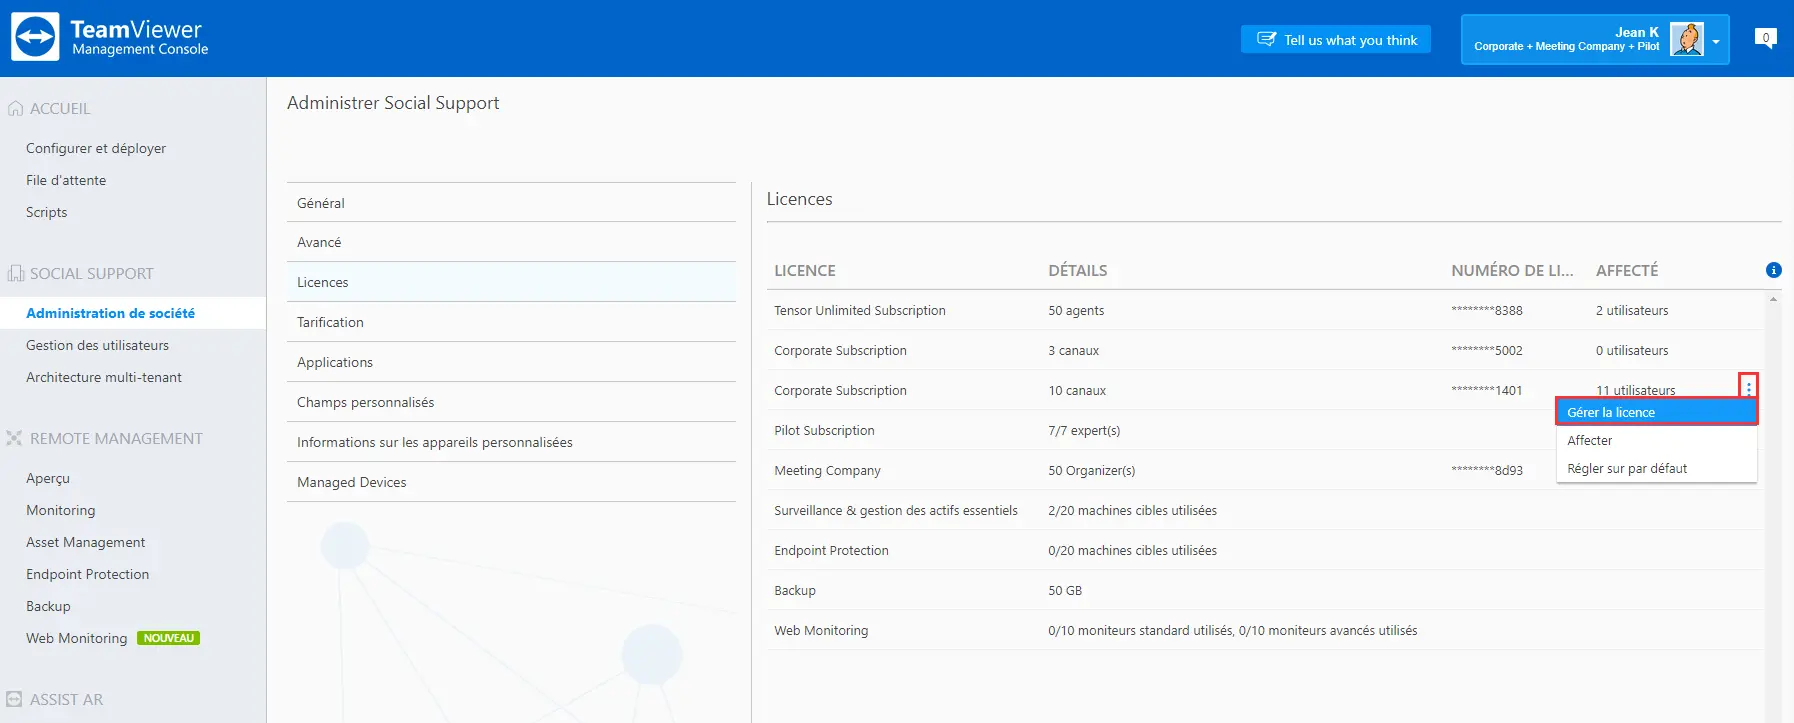Click the Assist AR section icon
1794x723 pixels.
click(15, 699)
